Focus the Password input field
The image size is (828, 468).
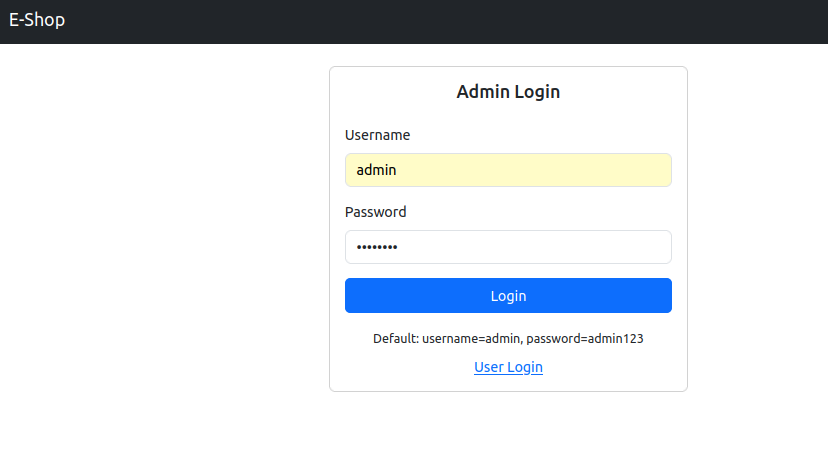[x=508, y=247]
